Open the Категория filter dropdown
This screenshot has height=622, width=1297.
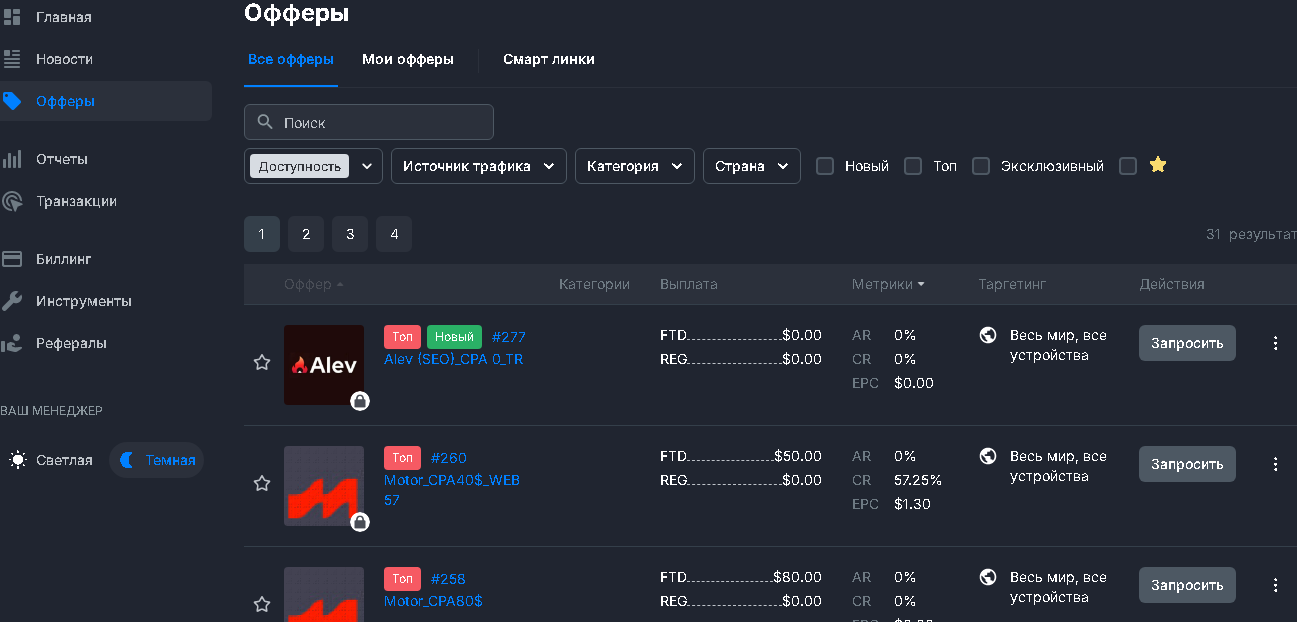pos(634,166)
